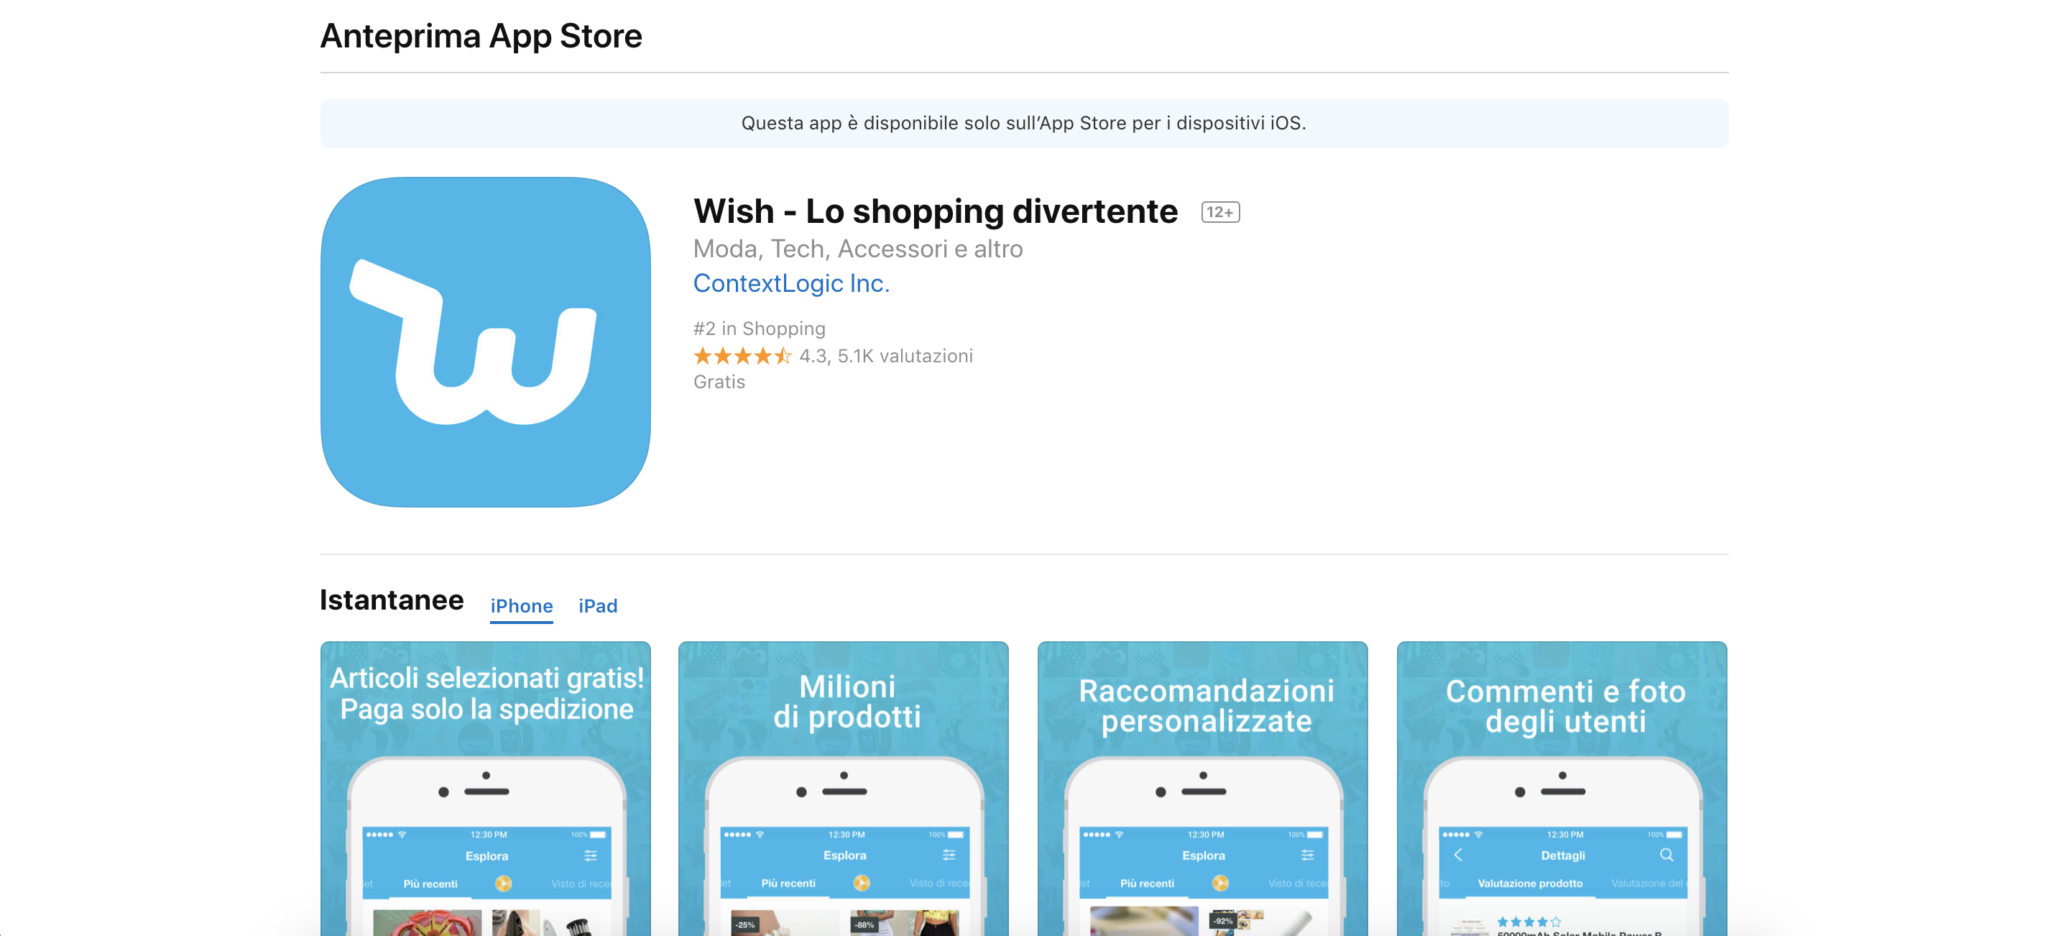Click the filter icon in first Esplora screenshot
Image resolution: width=2048 pixels, height=936 pixels.
pos(591,856)
